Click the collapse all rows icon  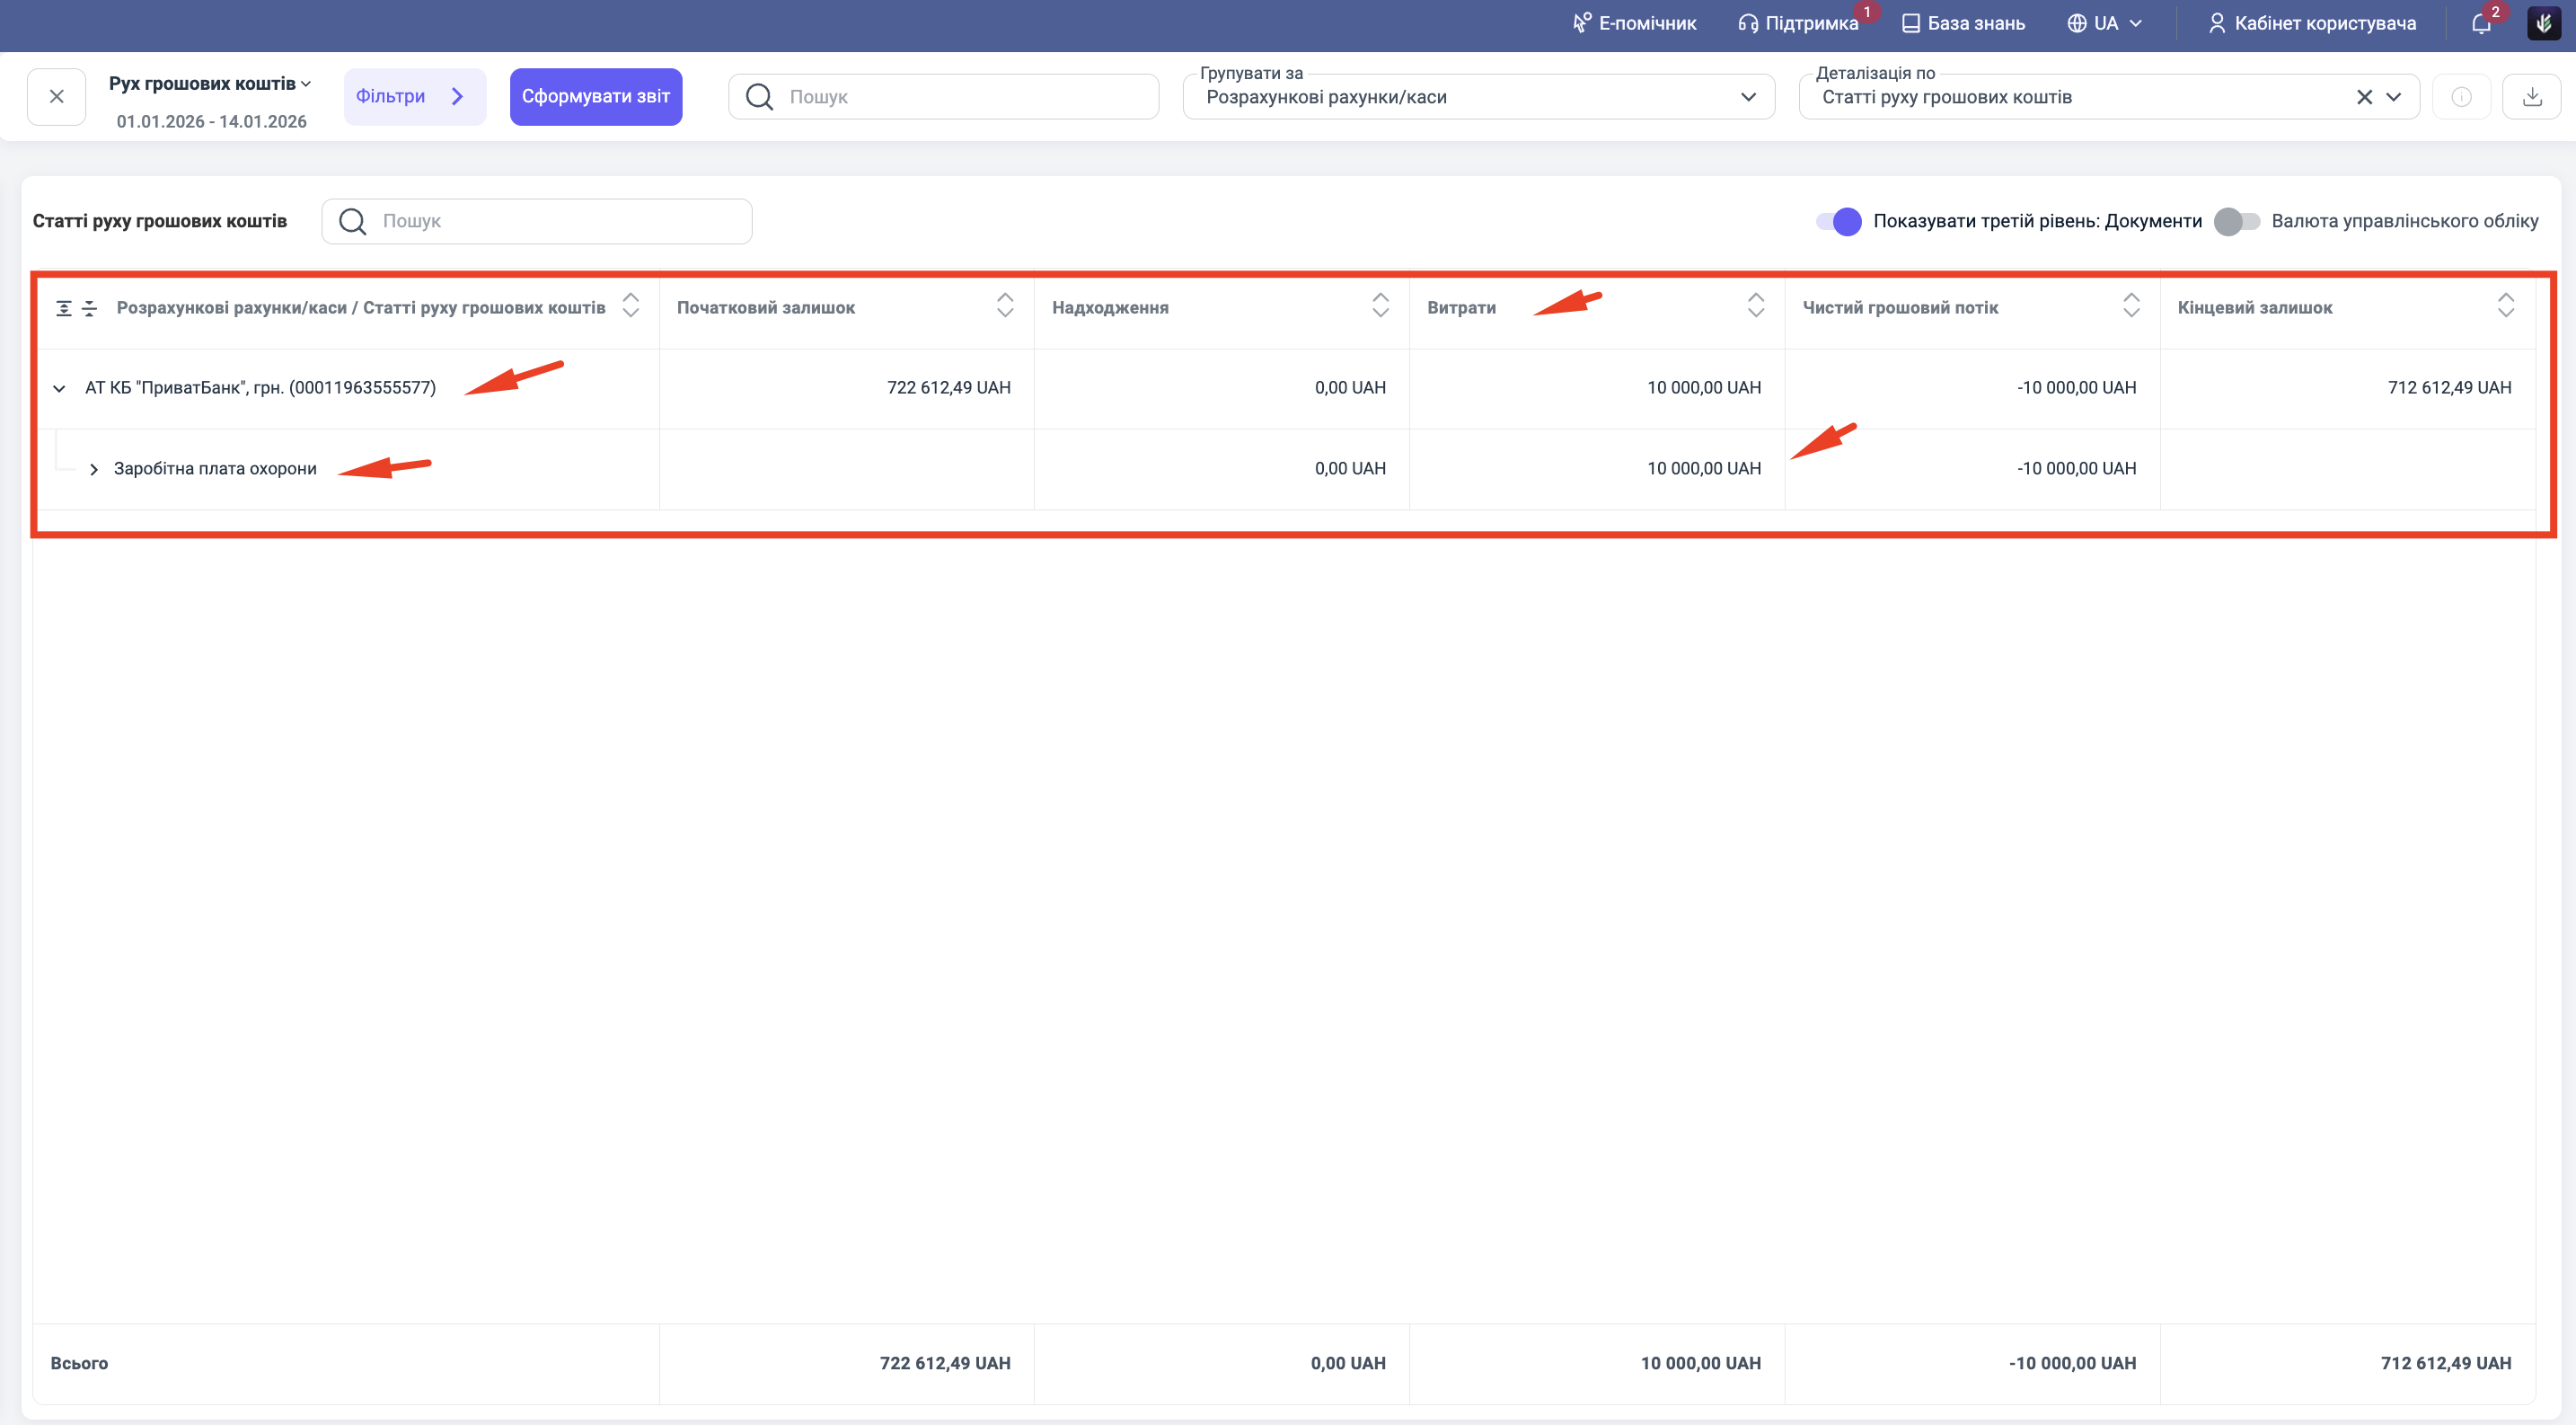(89, 308)
